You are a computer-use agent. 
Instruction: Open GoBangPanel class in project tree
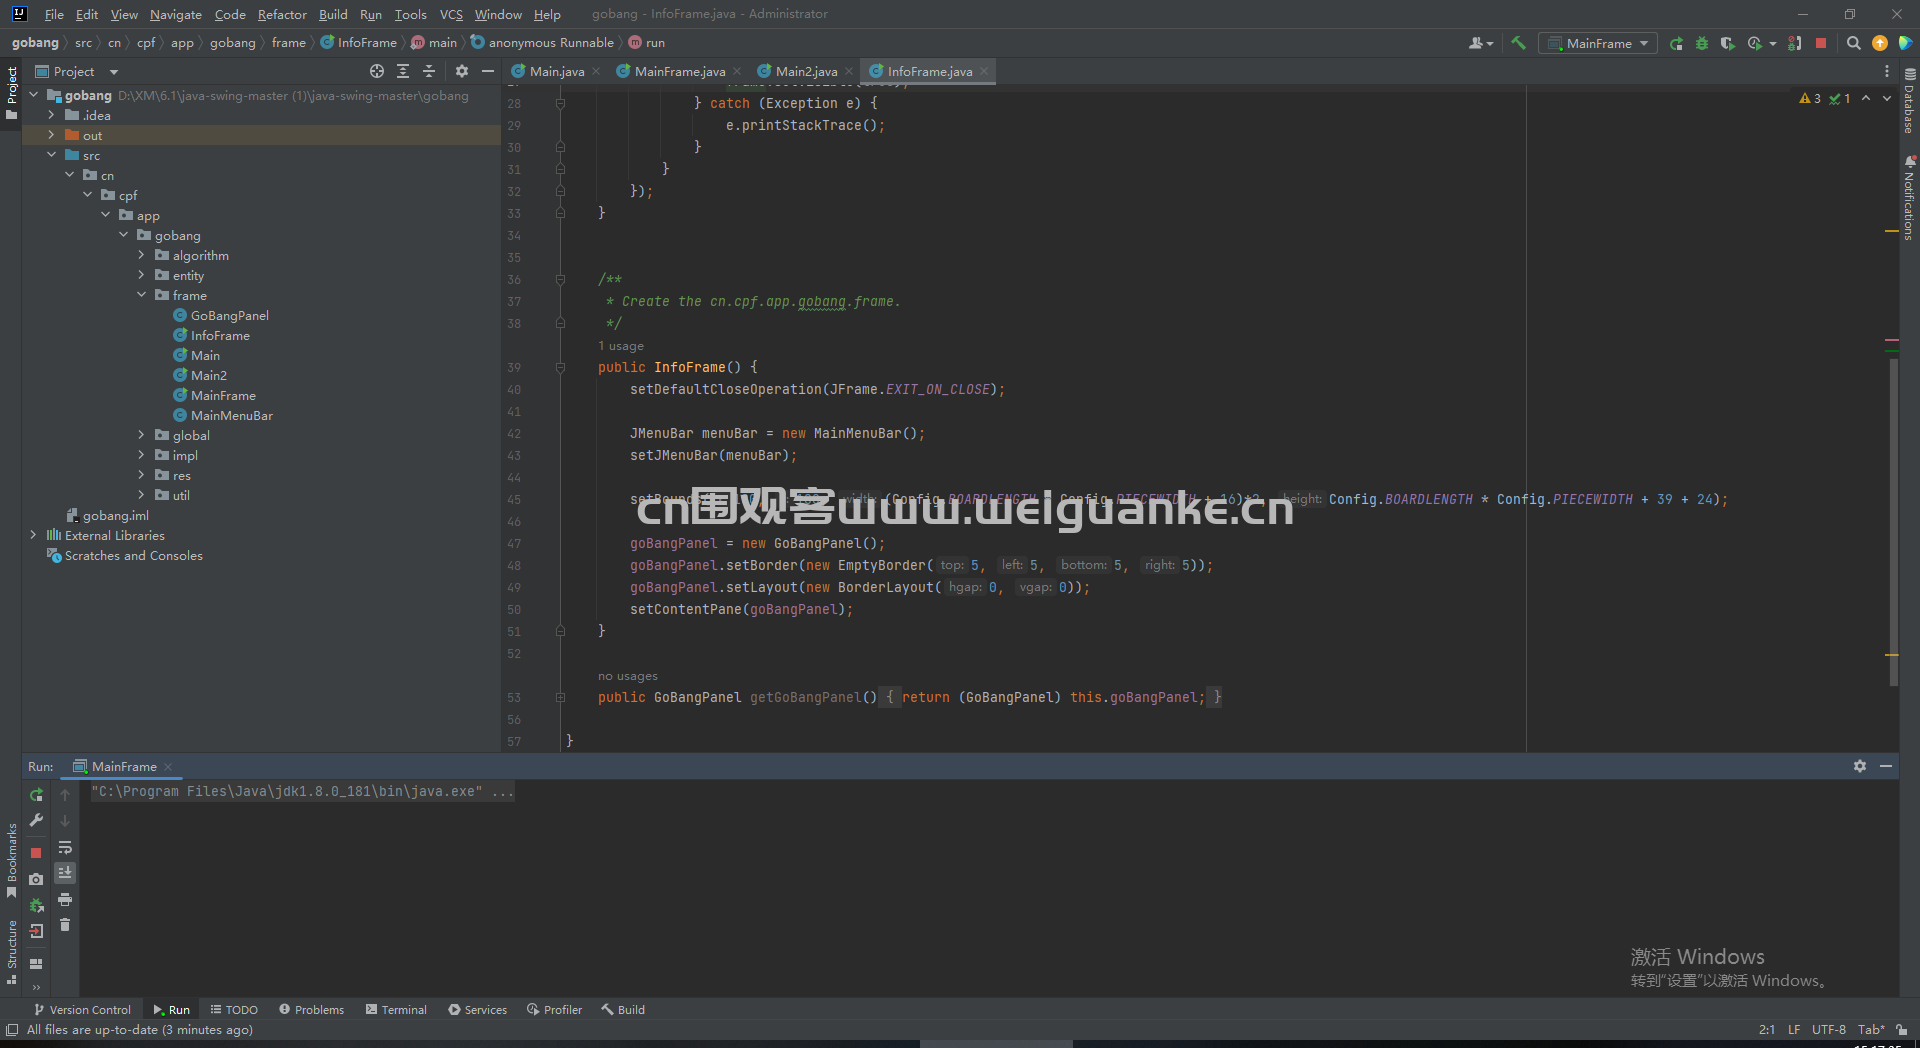(x=229, y=315)
